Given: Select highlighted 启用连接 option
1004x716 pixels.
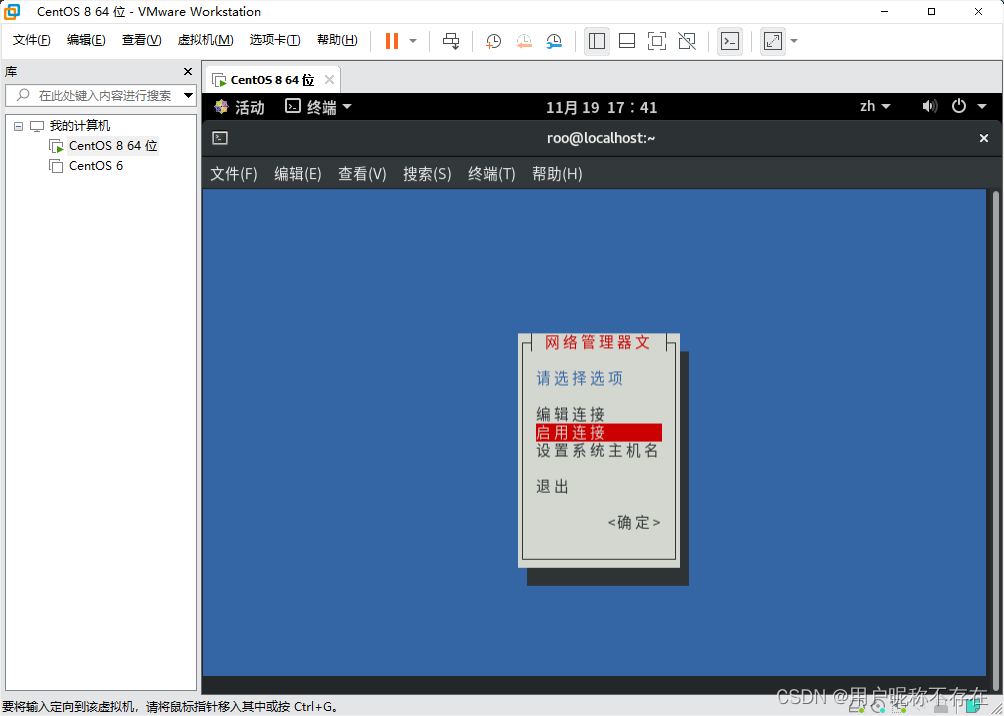Looking at the screenshot, I should (599, 432).
